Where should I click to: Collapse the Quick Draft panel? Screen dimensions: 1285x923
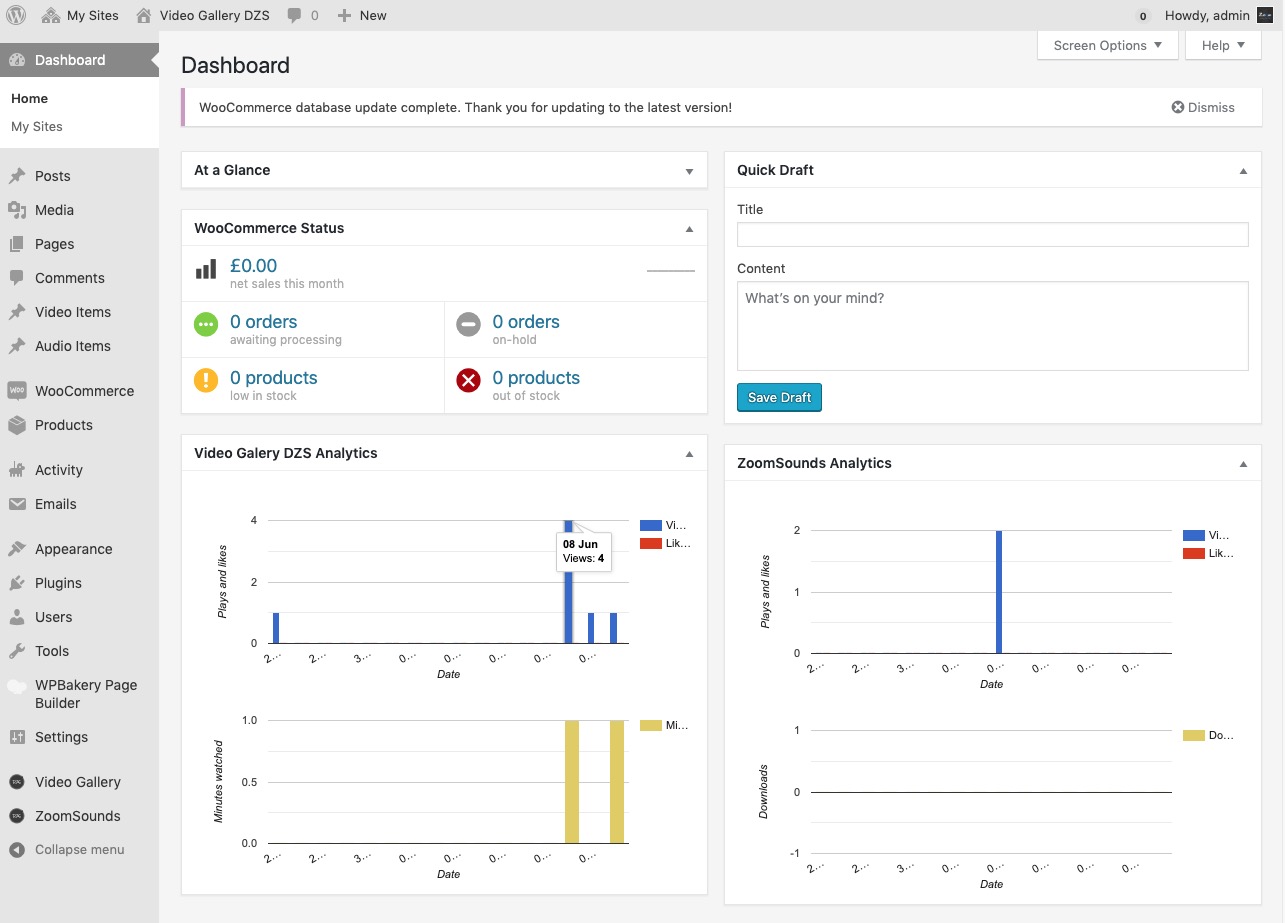pos(1243,171)
